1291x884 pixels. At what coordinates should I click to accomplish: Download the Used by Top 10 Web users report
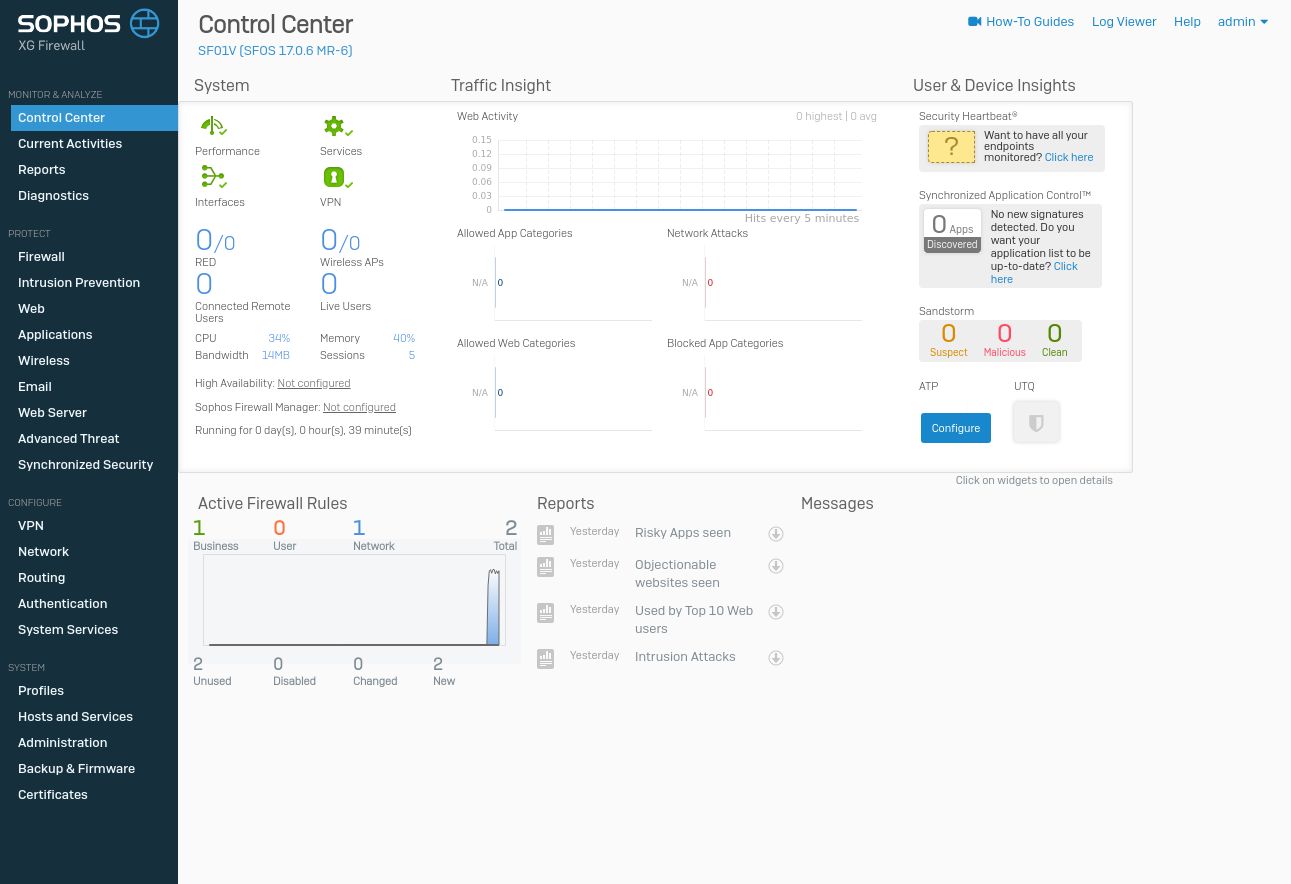tap(775, 611)
